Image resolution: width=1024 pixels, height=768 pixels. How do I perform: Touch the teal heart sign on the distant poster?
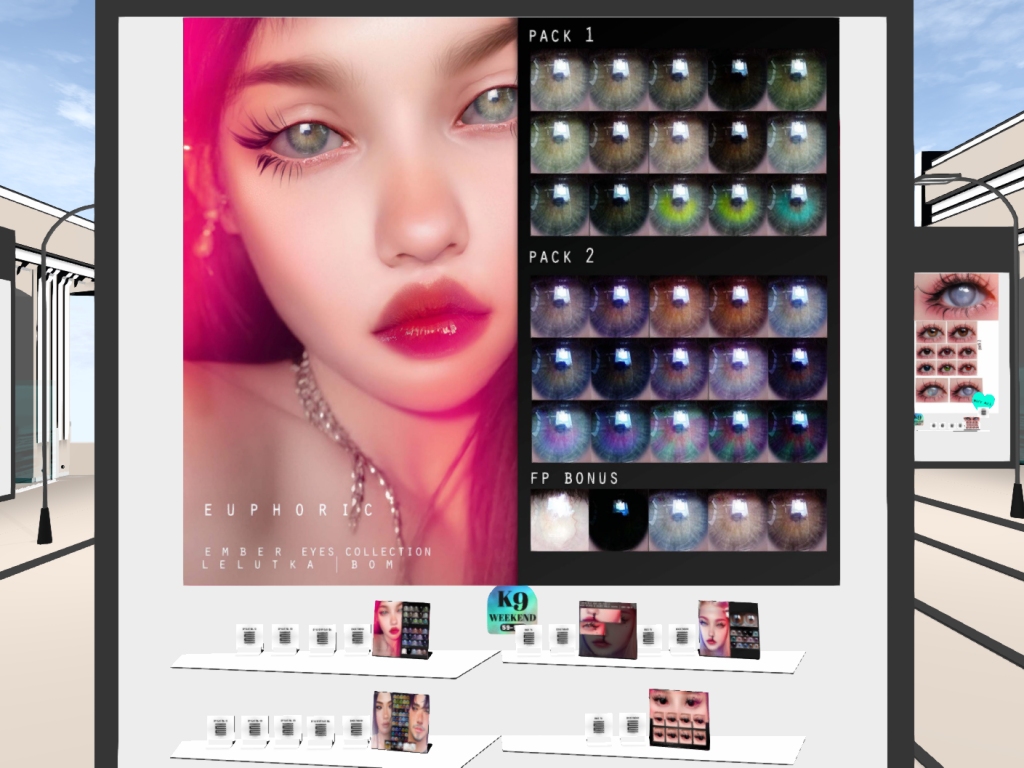click(984, 401)
